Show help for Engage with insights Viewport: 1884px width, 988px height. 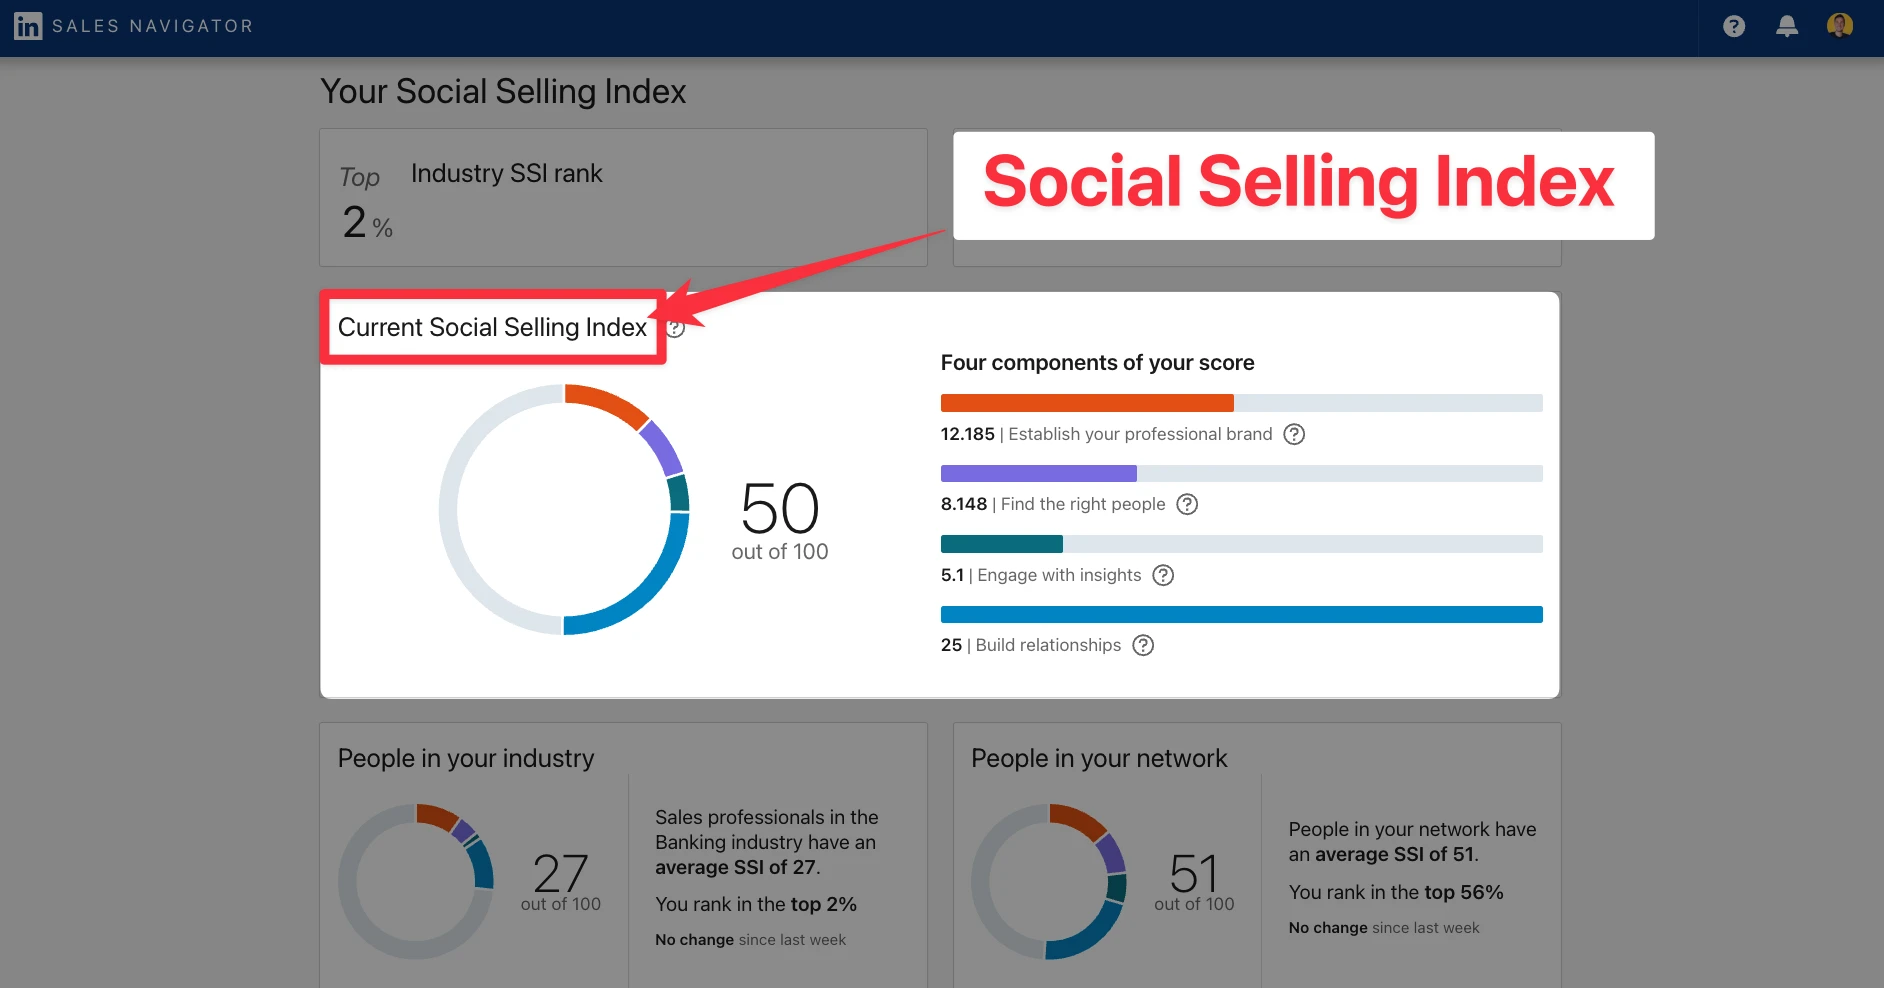pos(1163,575)
